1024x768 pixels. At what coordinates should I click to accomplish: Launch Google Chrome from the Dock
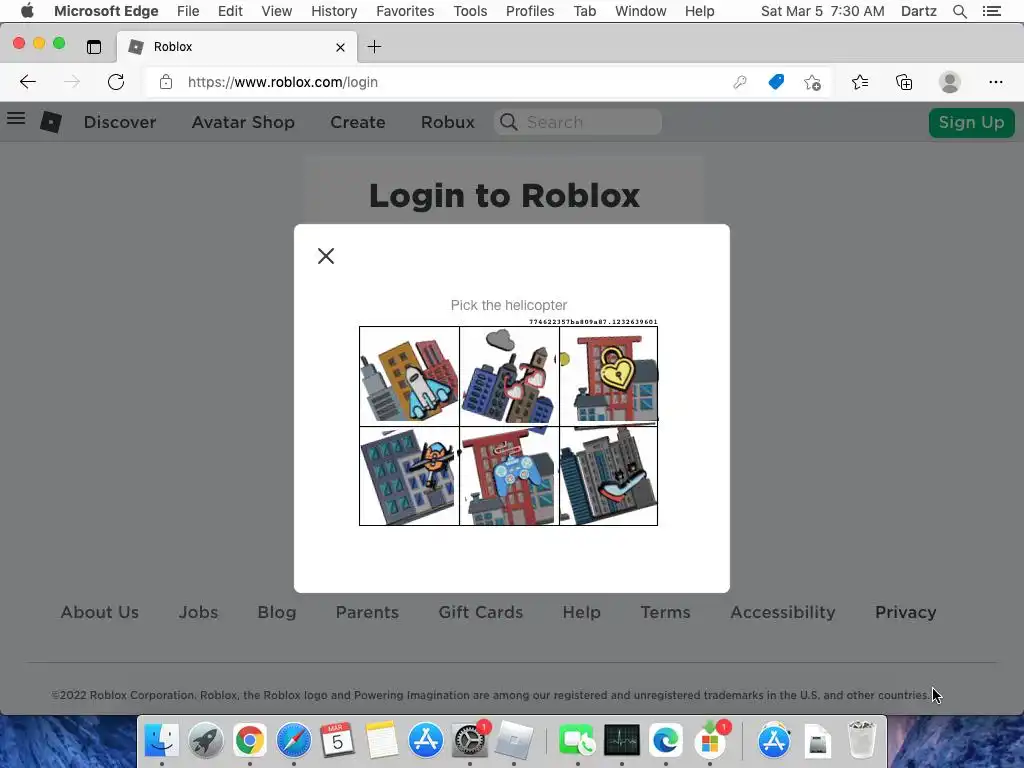pos(249,741)
